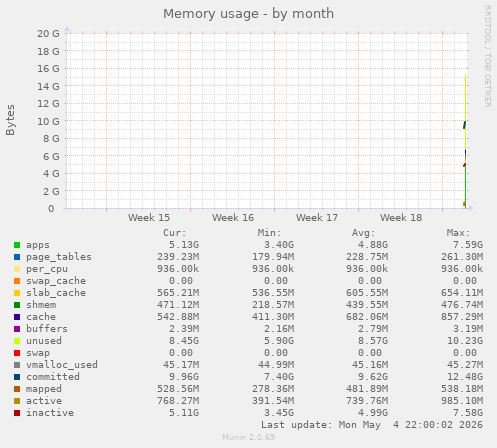The height and width of the screenshot is (448, 497).
Task: Click committed max value 12.48G
Action: click(x=465, y=377)
